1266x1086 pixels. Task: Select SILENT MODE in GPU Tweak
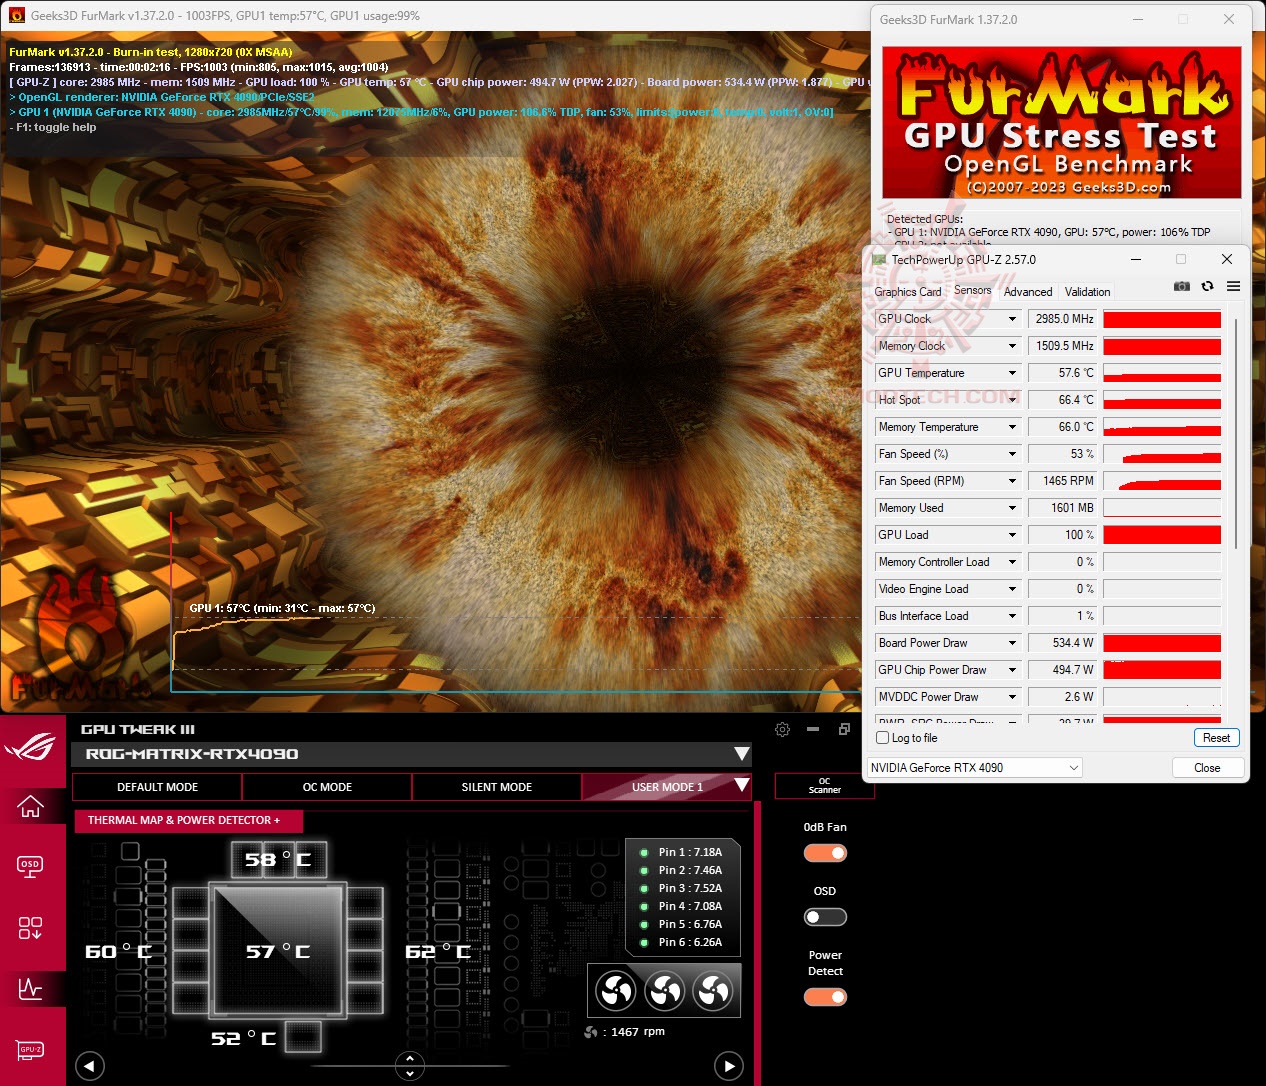(x=496, y=787)
